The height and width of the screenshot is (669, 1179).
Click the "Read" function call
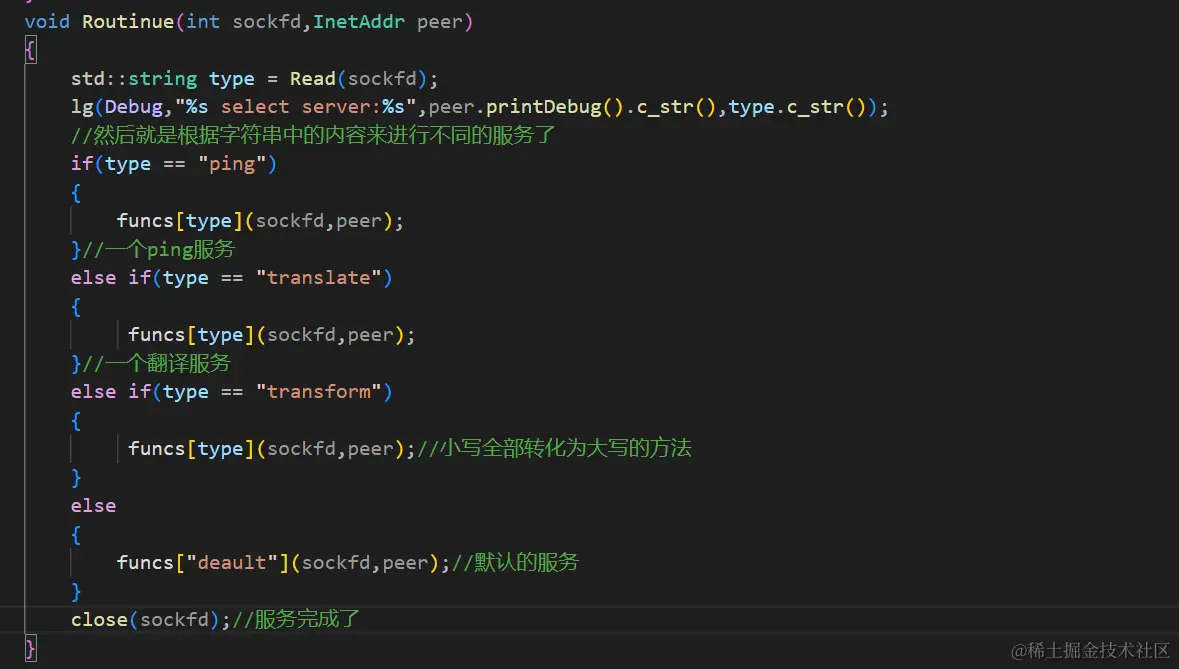pyautogui.click(x=313, y=79)
